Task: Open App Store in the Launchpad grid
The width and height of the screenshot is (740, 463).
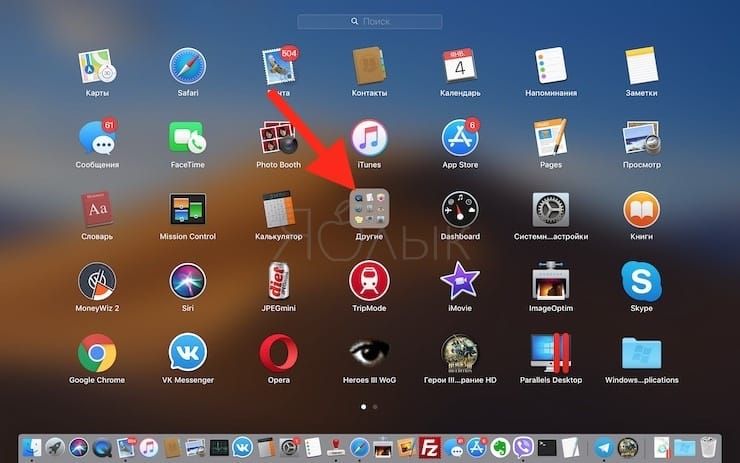Action: point(460,138)
